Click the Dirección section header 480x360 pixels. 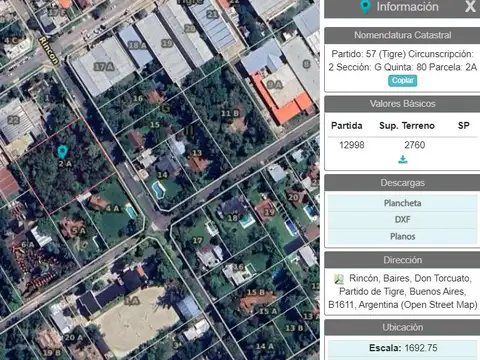[x=402, y=260]
